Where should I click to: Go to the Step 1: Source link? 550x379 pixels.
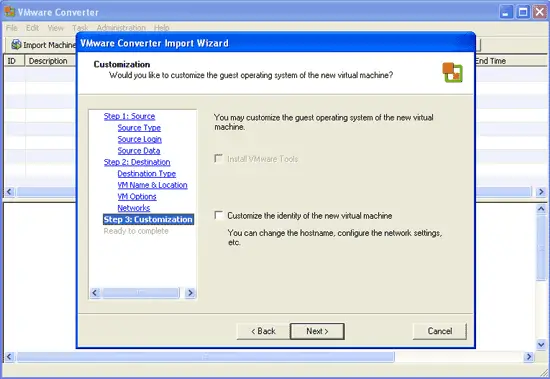(x=129, y=116)
